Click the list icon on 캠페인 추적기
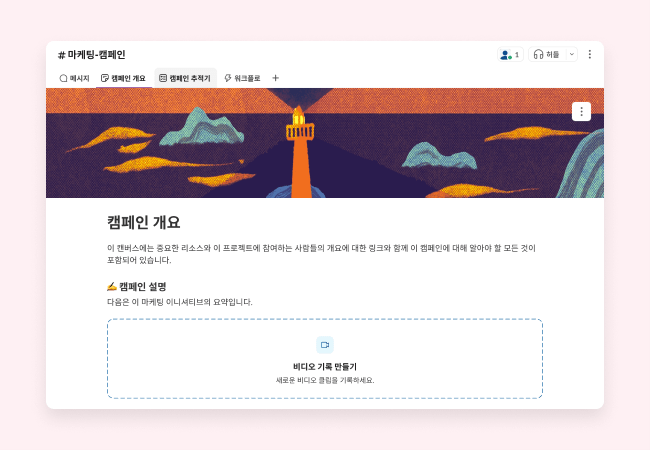 [x=163, y=78]
